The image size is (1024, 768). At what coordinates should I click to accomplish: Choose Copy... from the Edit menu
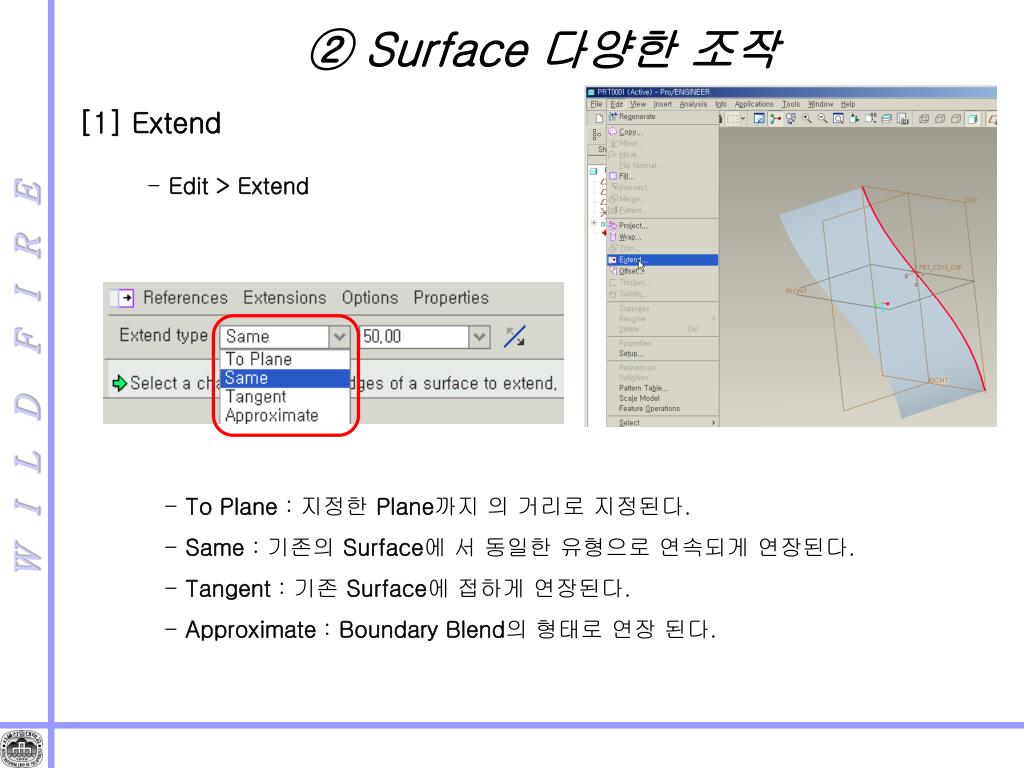663,132
